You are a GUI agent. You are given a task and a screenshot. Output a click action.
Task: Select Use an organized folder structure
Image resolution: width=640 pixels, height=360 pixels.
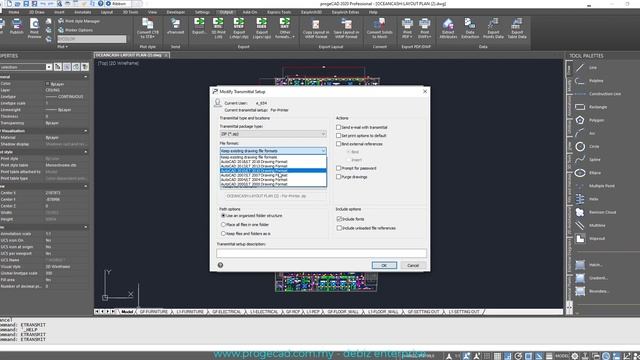223,216
